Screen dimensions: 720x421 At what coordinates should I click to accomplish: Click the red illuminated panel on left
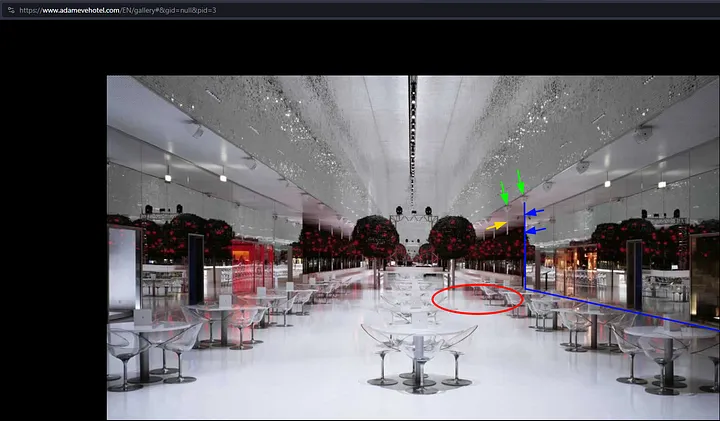click(256, 265)
